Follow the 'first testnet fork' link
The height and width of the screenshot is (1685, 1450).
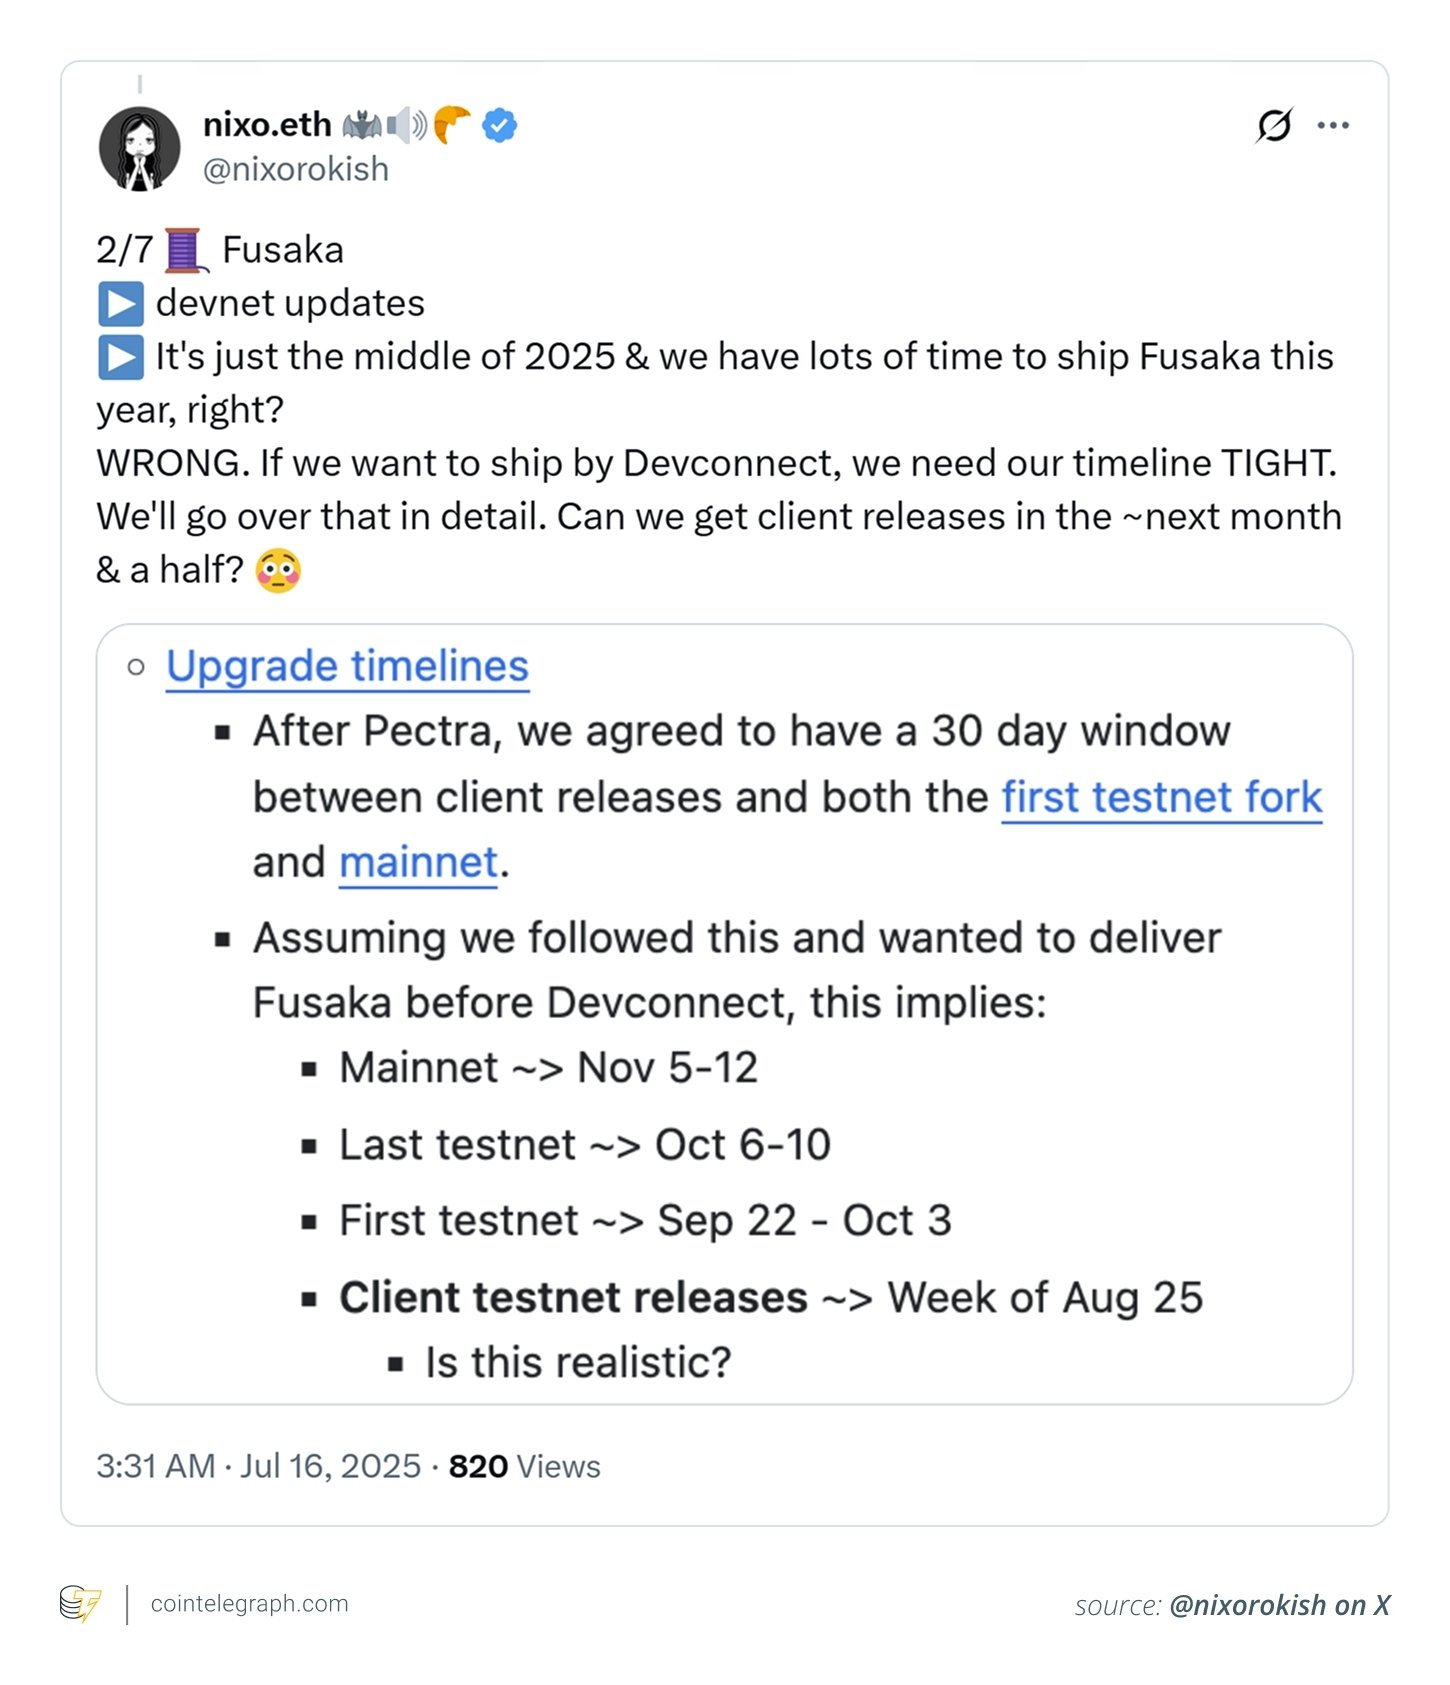click(x=1162, y=798)
